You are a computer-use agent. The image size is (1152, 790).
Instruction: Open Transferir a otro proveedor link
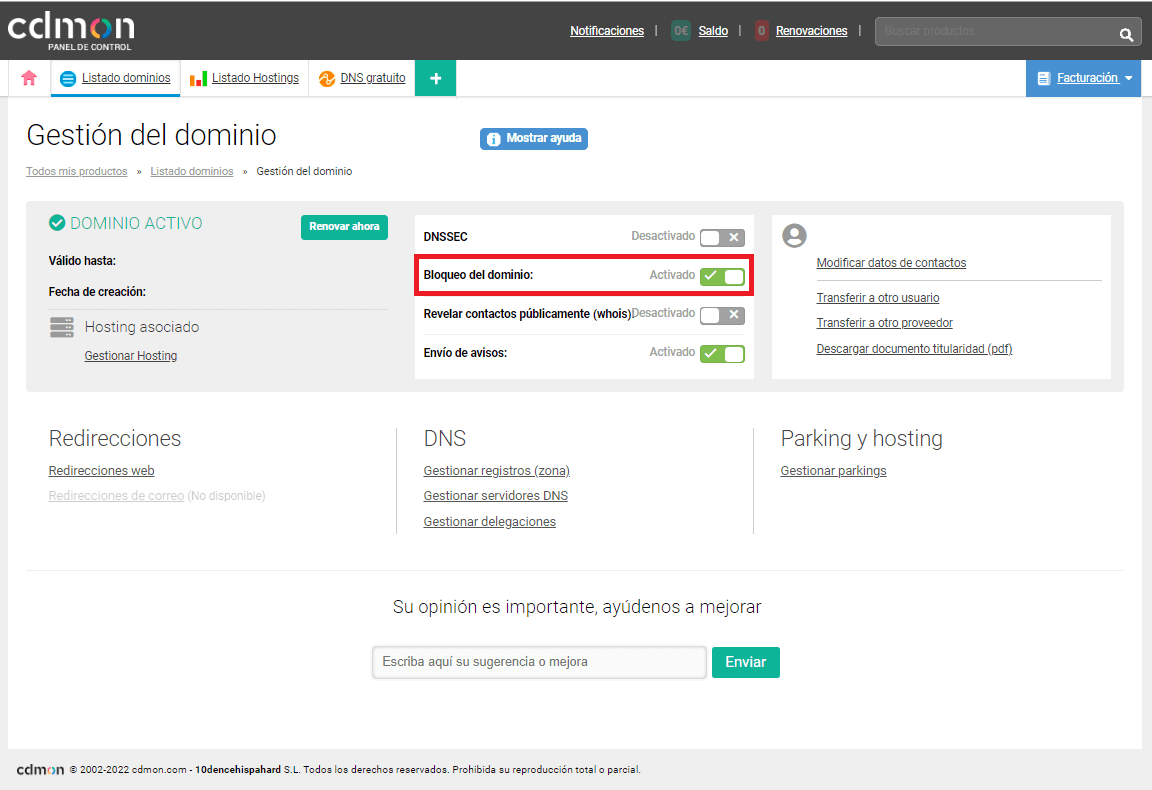[x=884, y=323]
